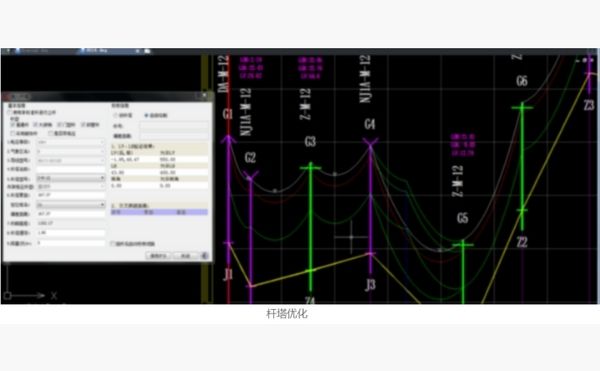Viewport: 600px width, 371px height.
Task: Click the round help icon in the dialog's bottom corner
Action: click(205, 255)
